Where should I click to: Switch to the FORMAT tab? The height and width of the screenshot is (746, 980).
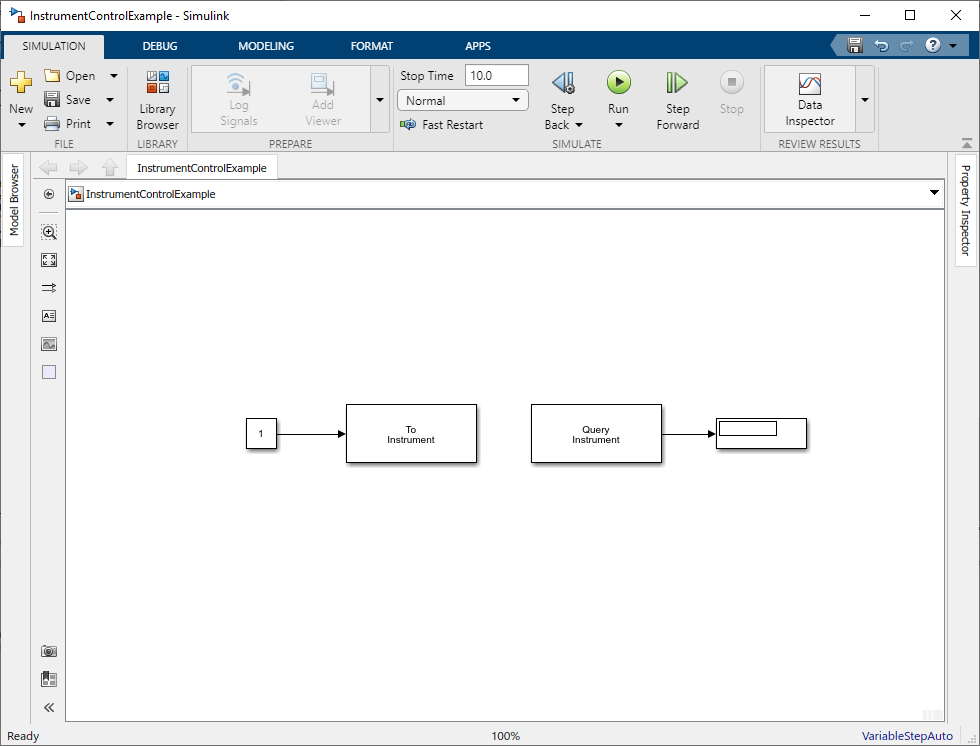tap(372, 46)
